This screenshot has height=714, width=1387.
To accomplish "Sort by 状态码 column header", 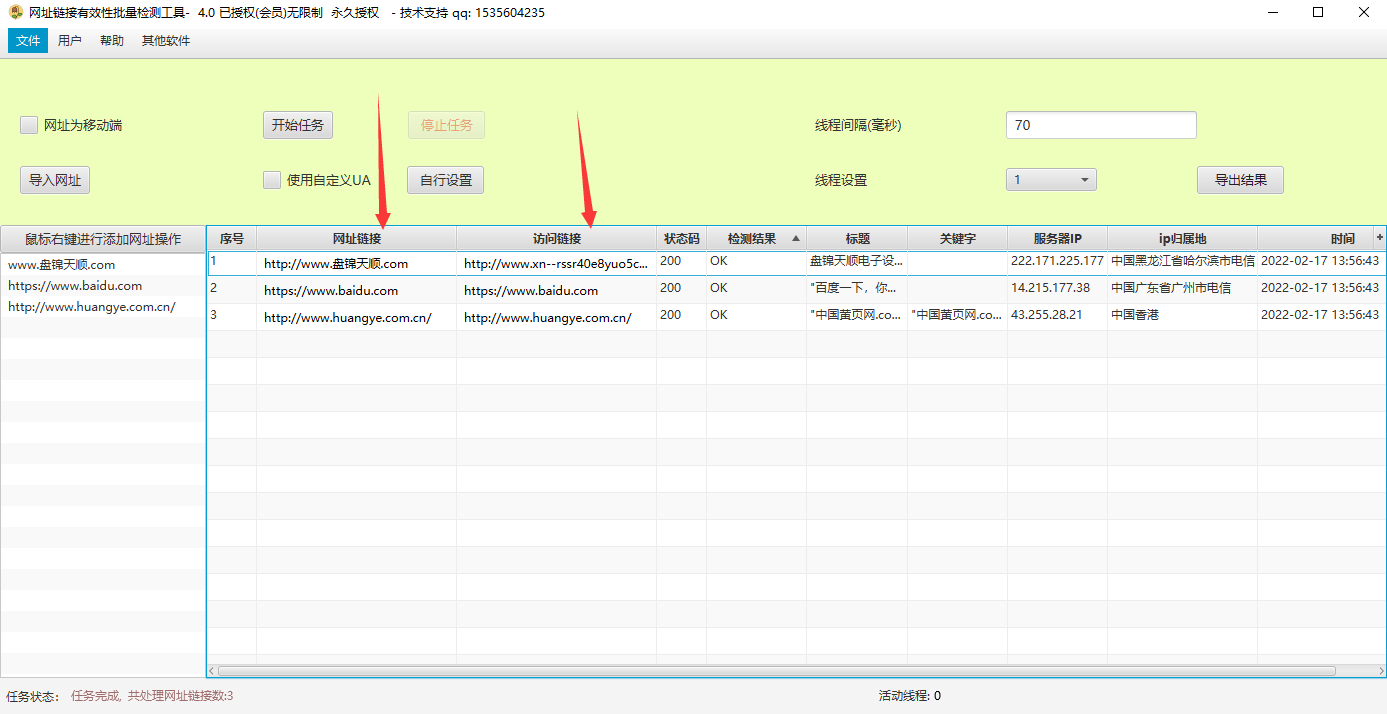I will (x=681, y=239).
